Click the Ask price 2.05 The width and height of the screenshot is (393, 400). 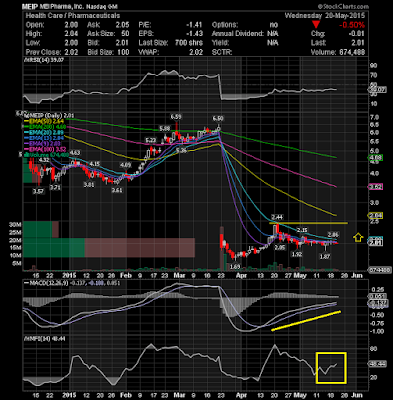[122, 25]
